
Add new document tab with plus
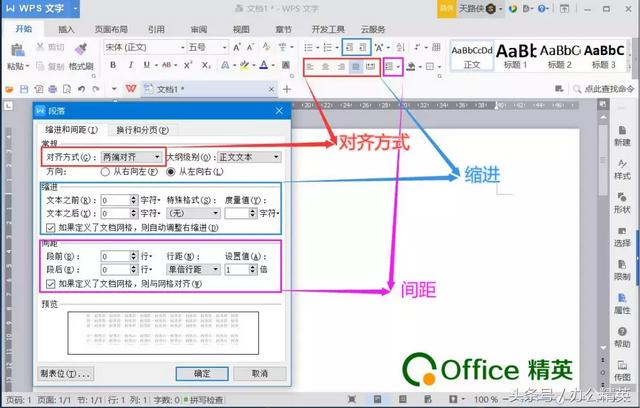[287, 89]
